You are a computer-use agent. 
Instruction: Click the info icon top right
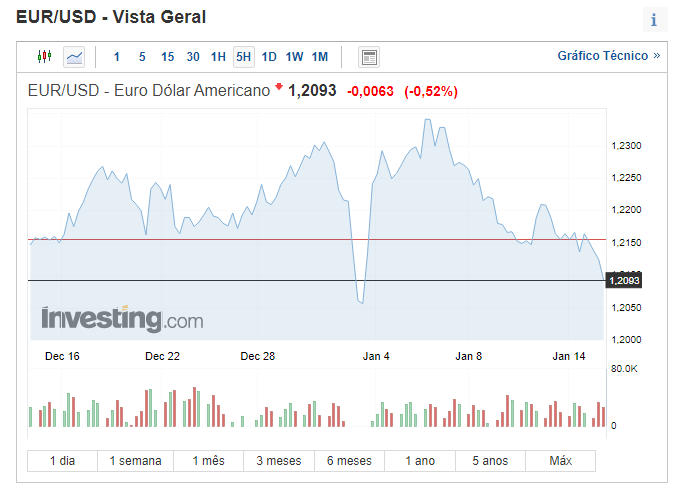654,19
